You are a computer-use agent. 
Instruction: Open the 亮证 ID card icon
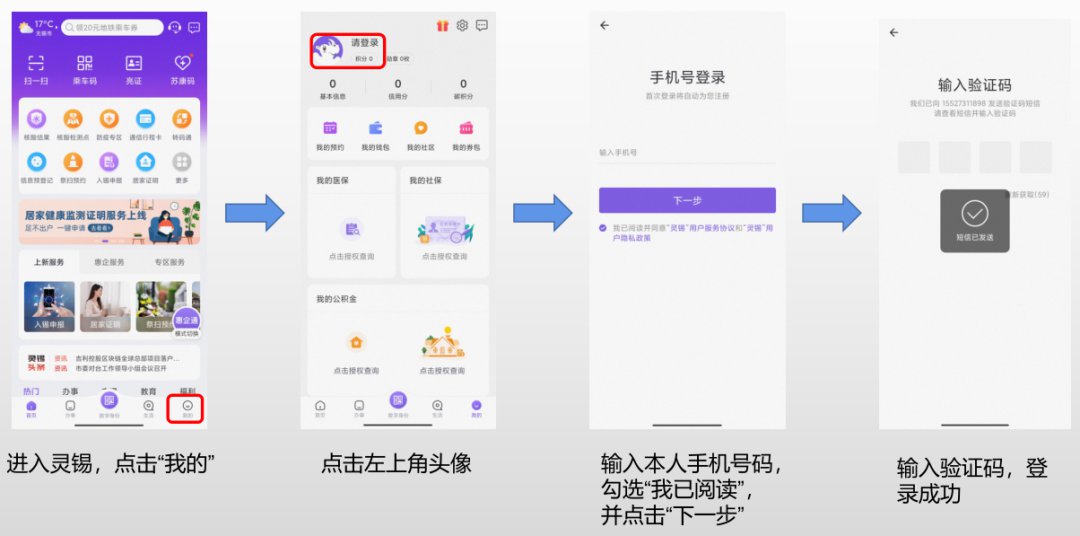pyautogui.click(x=134, y=64)
